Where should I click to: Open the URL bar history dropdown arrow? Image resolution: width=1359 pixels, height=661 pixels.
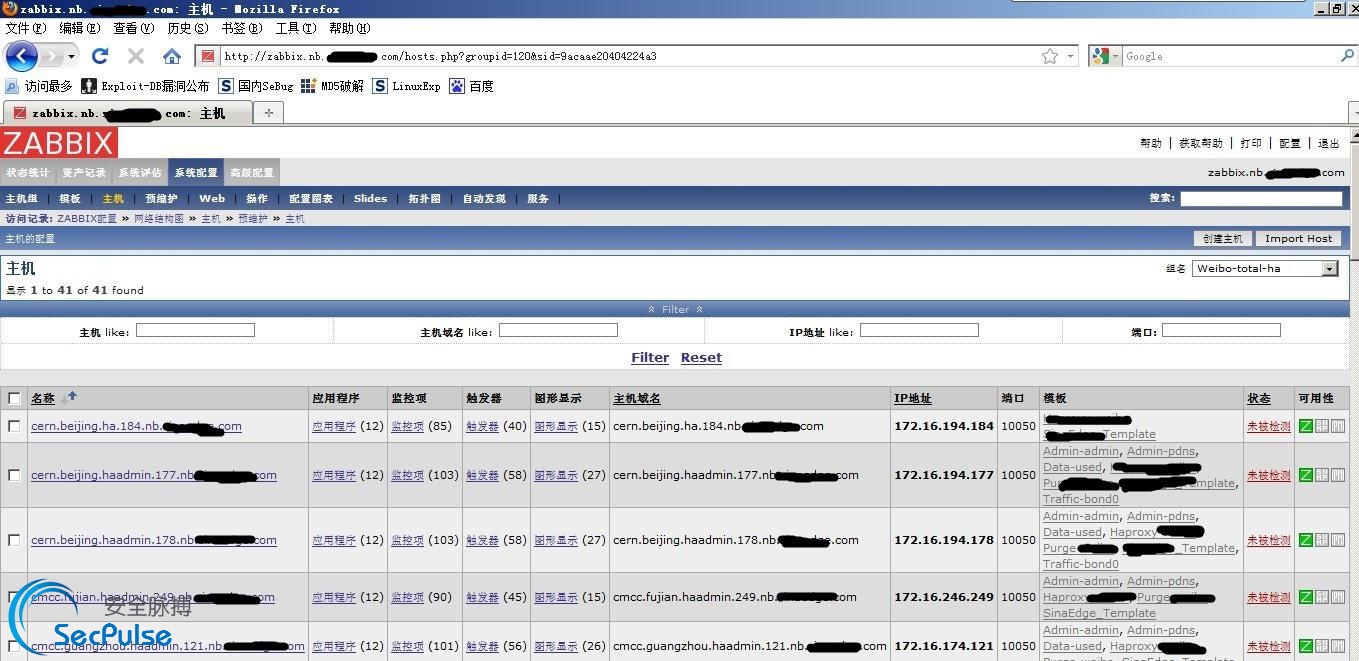(x=1071, y=56)
